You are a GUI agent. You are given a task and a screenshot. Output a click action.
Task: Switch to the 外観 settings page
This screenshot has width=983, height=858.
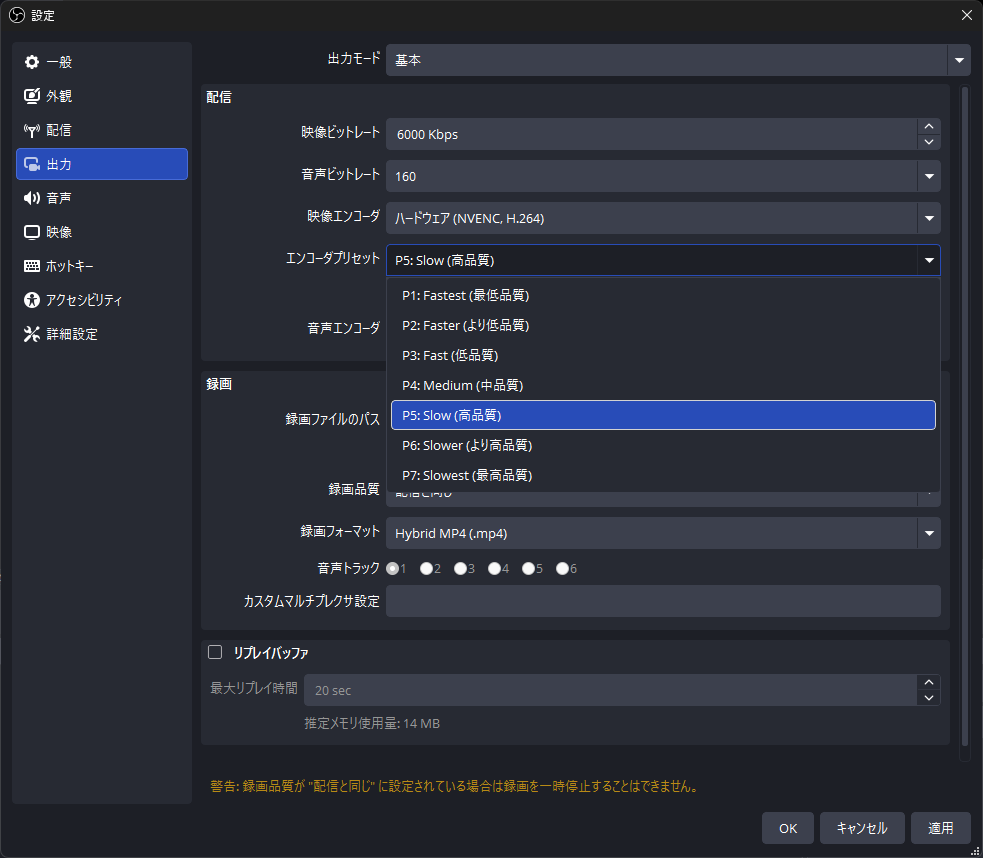click(x=102, y=96)
